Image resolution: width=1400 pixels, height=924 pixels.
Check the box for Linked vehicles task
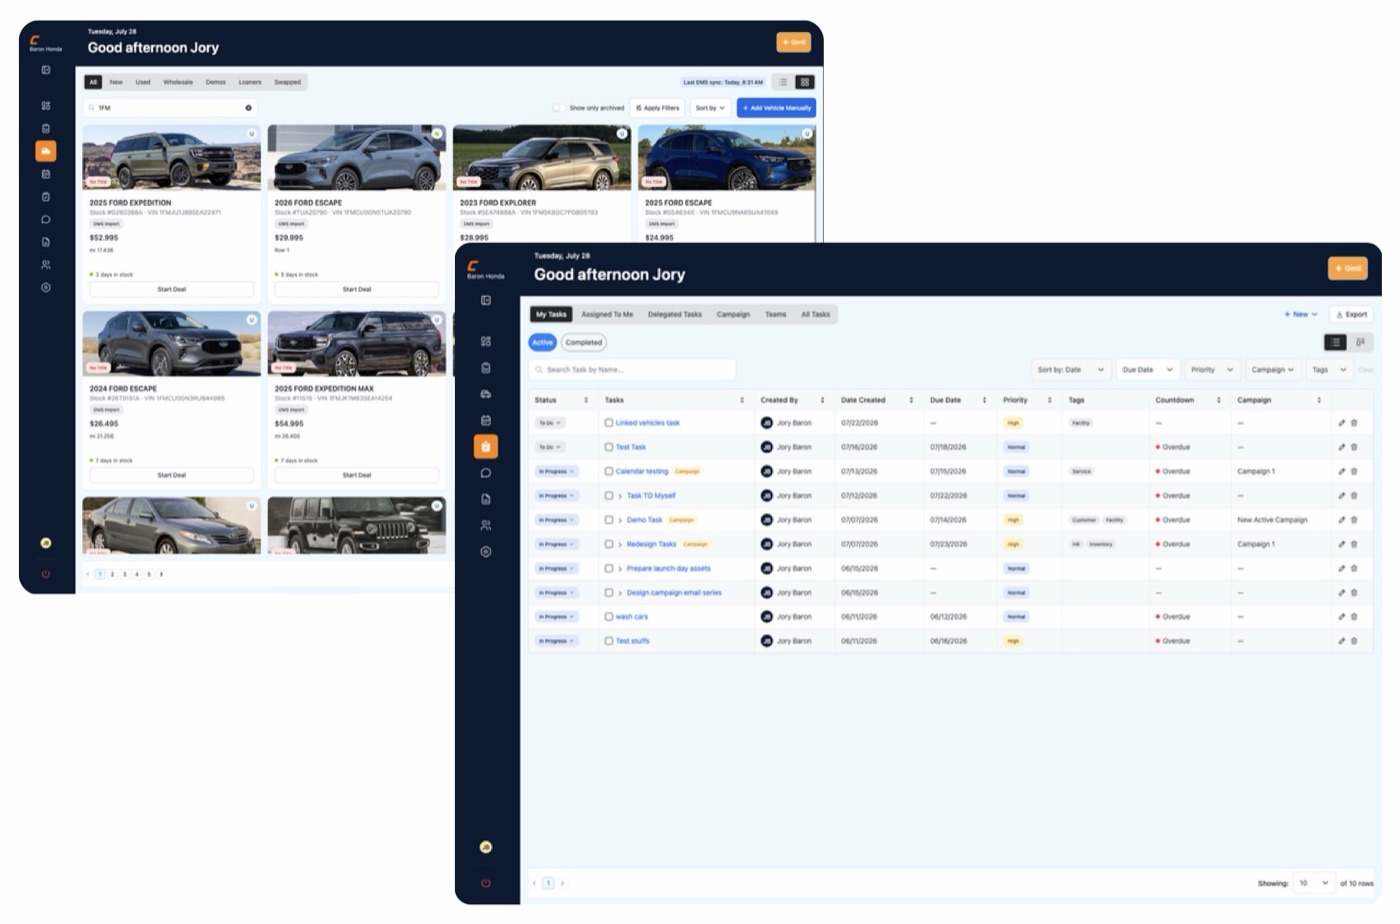[x=608, y=423]
